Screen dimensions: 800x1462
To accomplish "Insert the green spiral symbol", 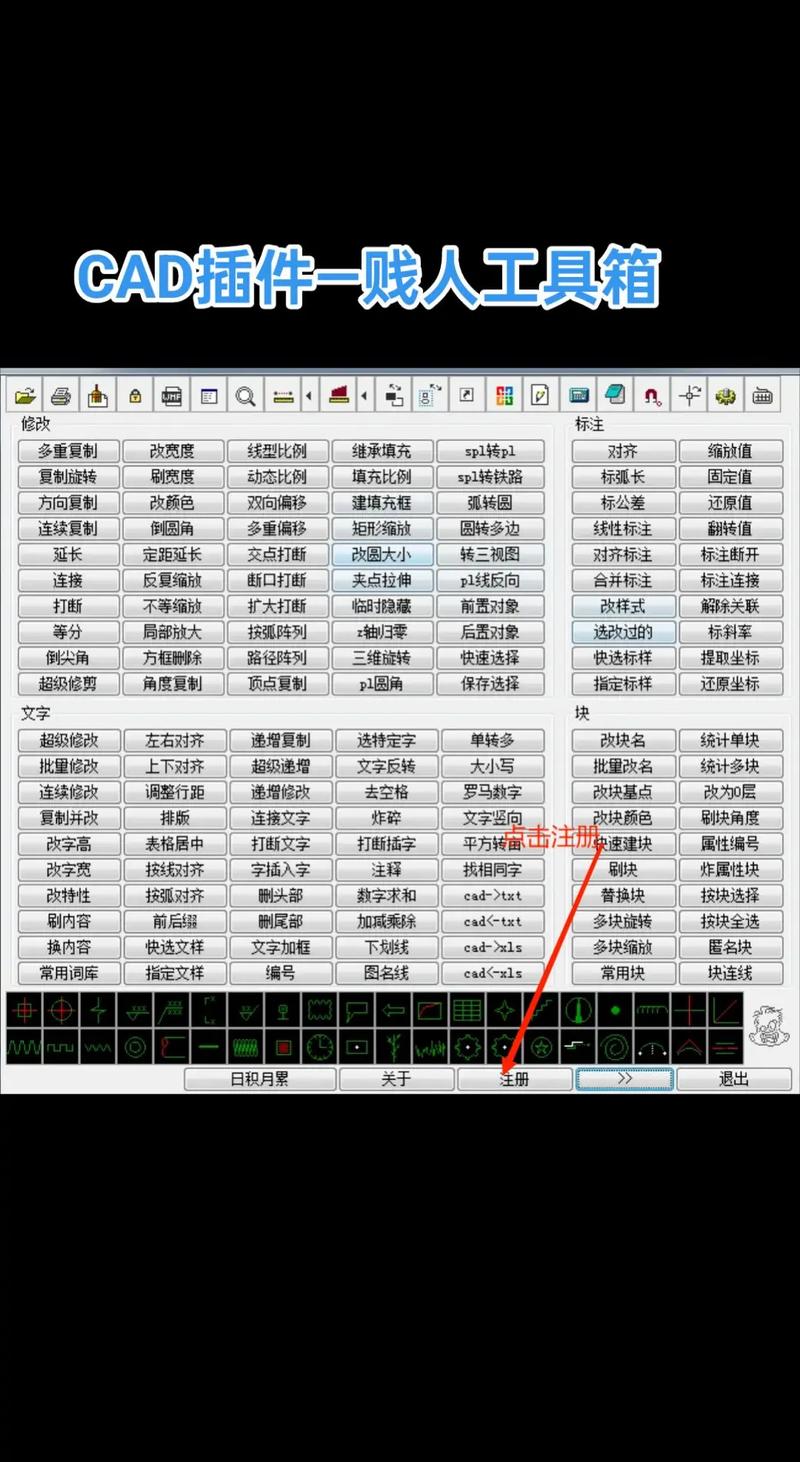I will point(616,1047).
